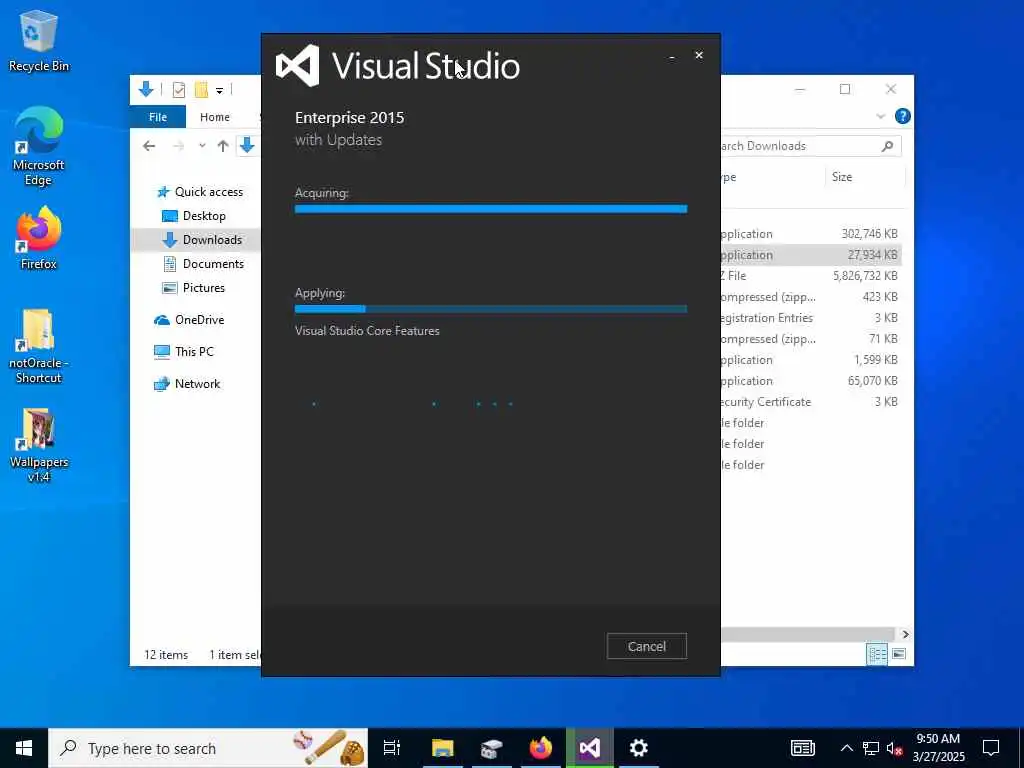Click the Visual Studio logo icon in installer
This screenshot has width=1024, height=768.
pos(298,66)
